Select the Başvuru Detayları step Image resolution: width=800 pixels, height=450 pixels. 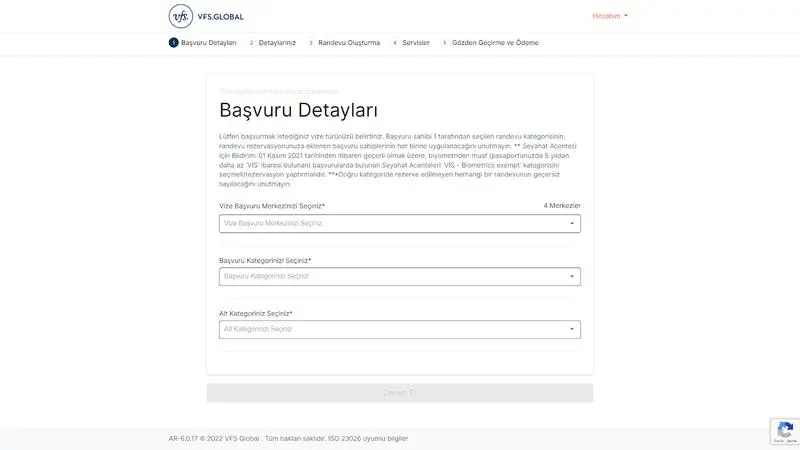[x=203, y=43]
